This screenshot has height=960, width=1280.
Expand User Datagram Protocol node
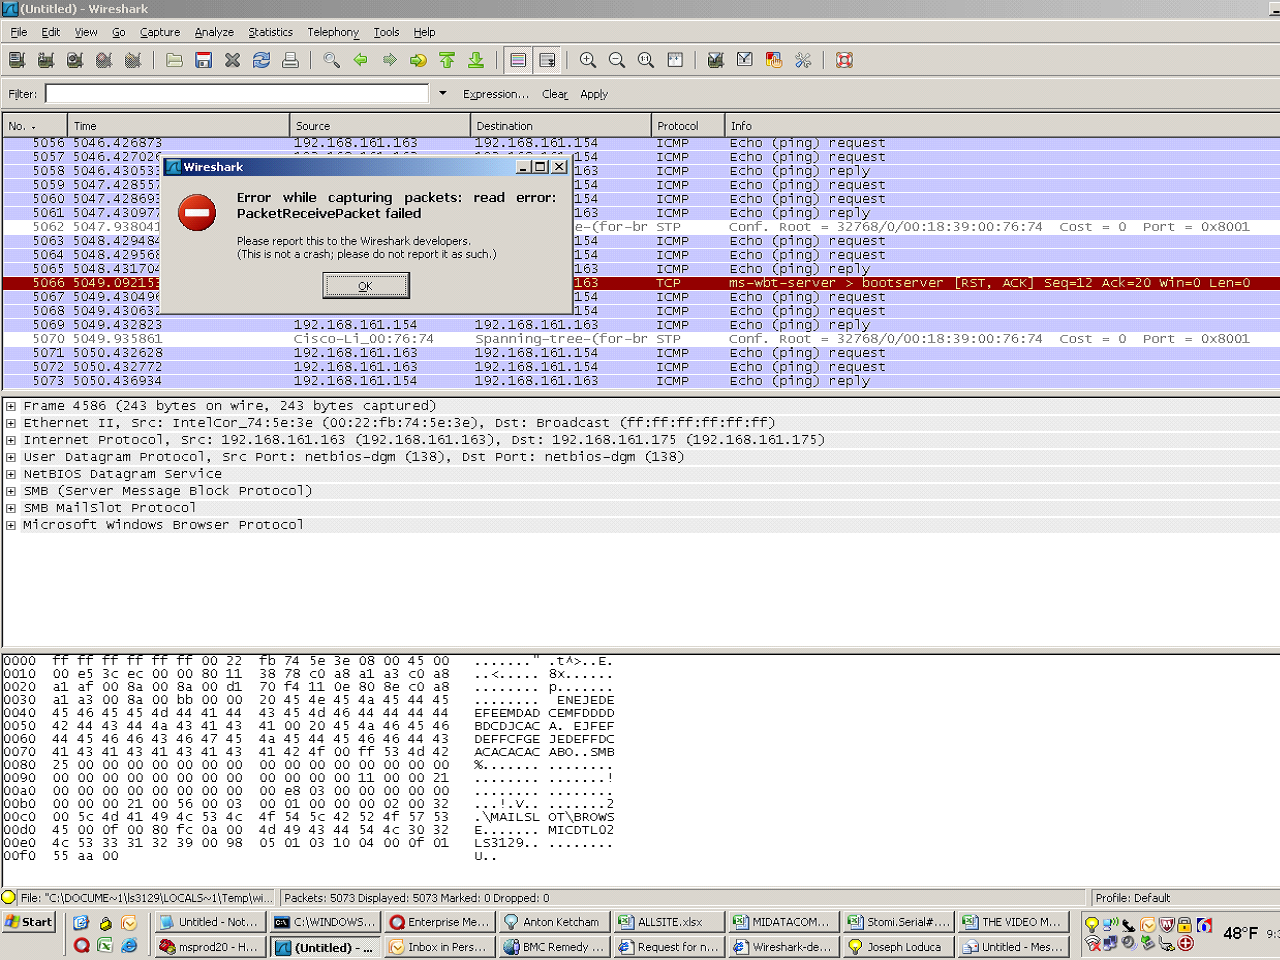click(x=11, y=457)
